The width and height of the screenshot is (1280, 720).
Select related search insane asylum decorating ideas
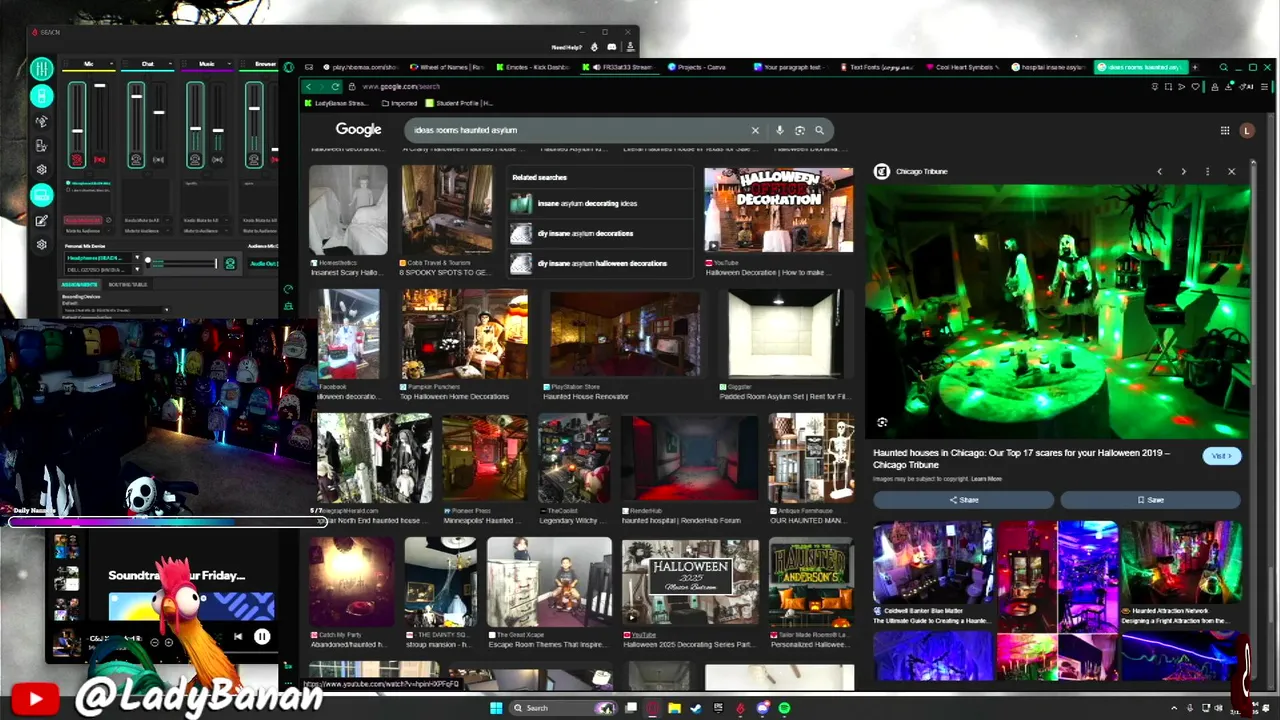pyautogui.click(x=599, y=204)
